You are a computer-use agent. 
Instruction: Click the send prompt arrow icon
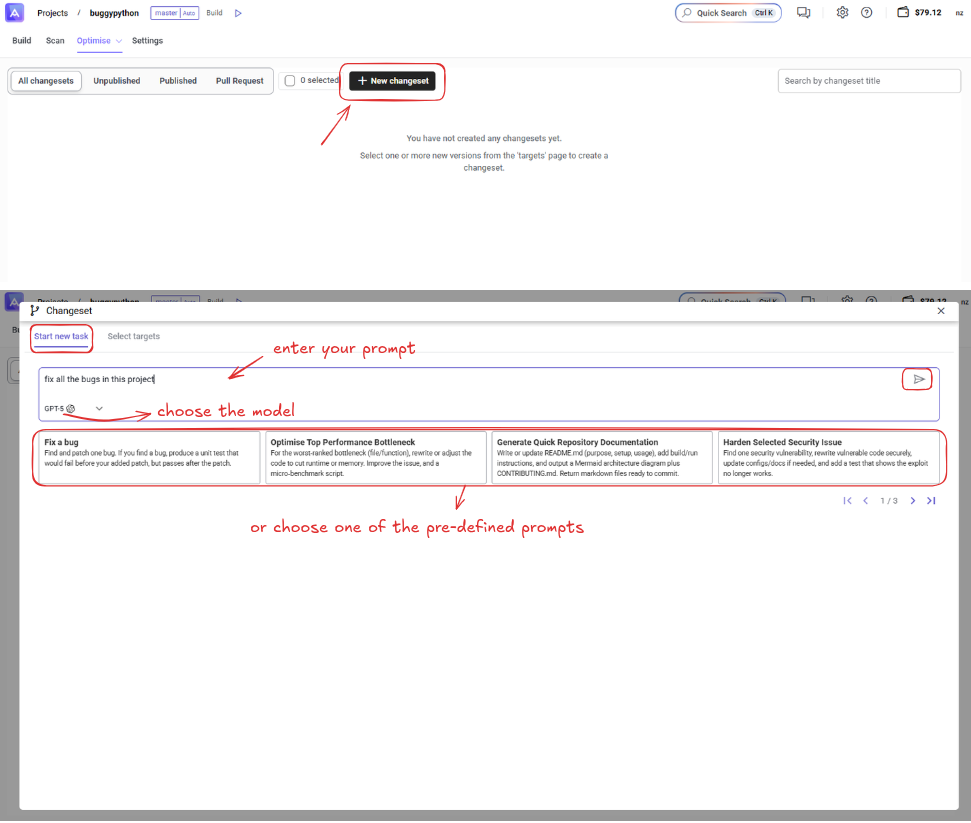(918, 379)
